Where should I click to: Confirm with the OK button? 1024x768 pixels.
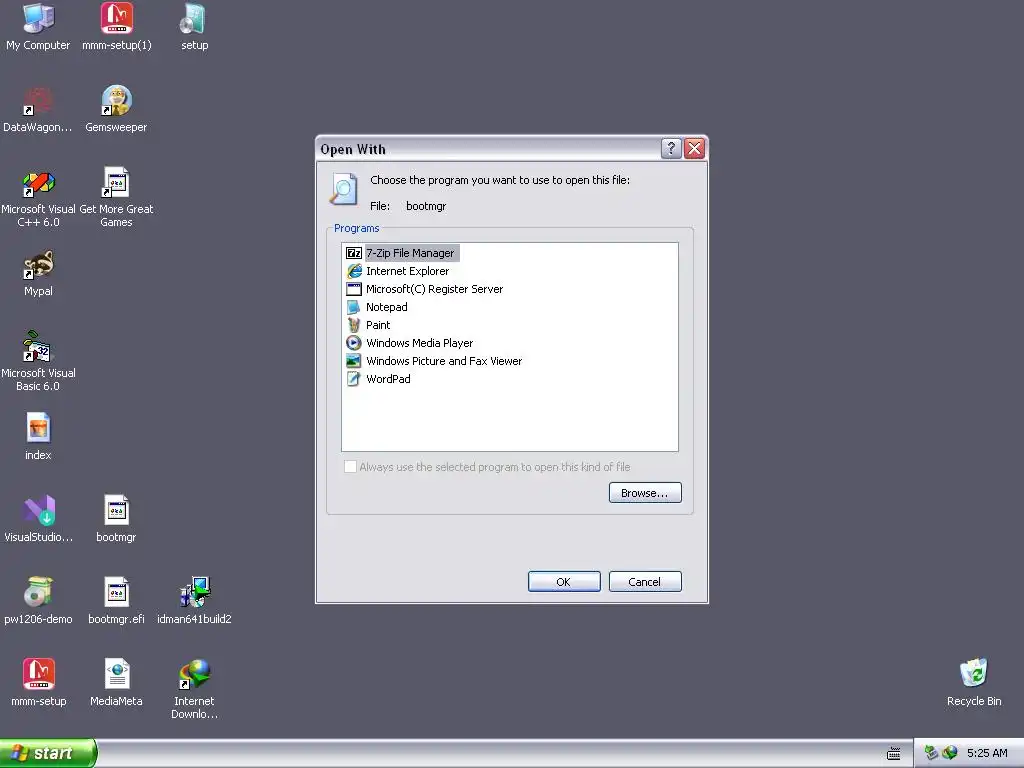tap(564, 581)
